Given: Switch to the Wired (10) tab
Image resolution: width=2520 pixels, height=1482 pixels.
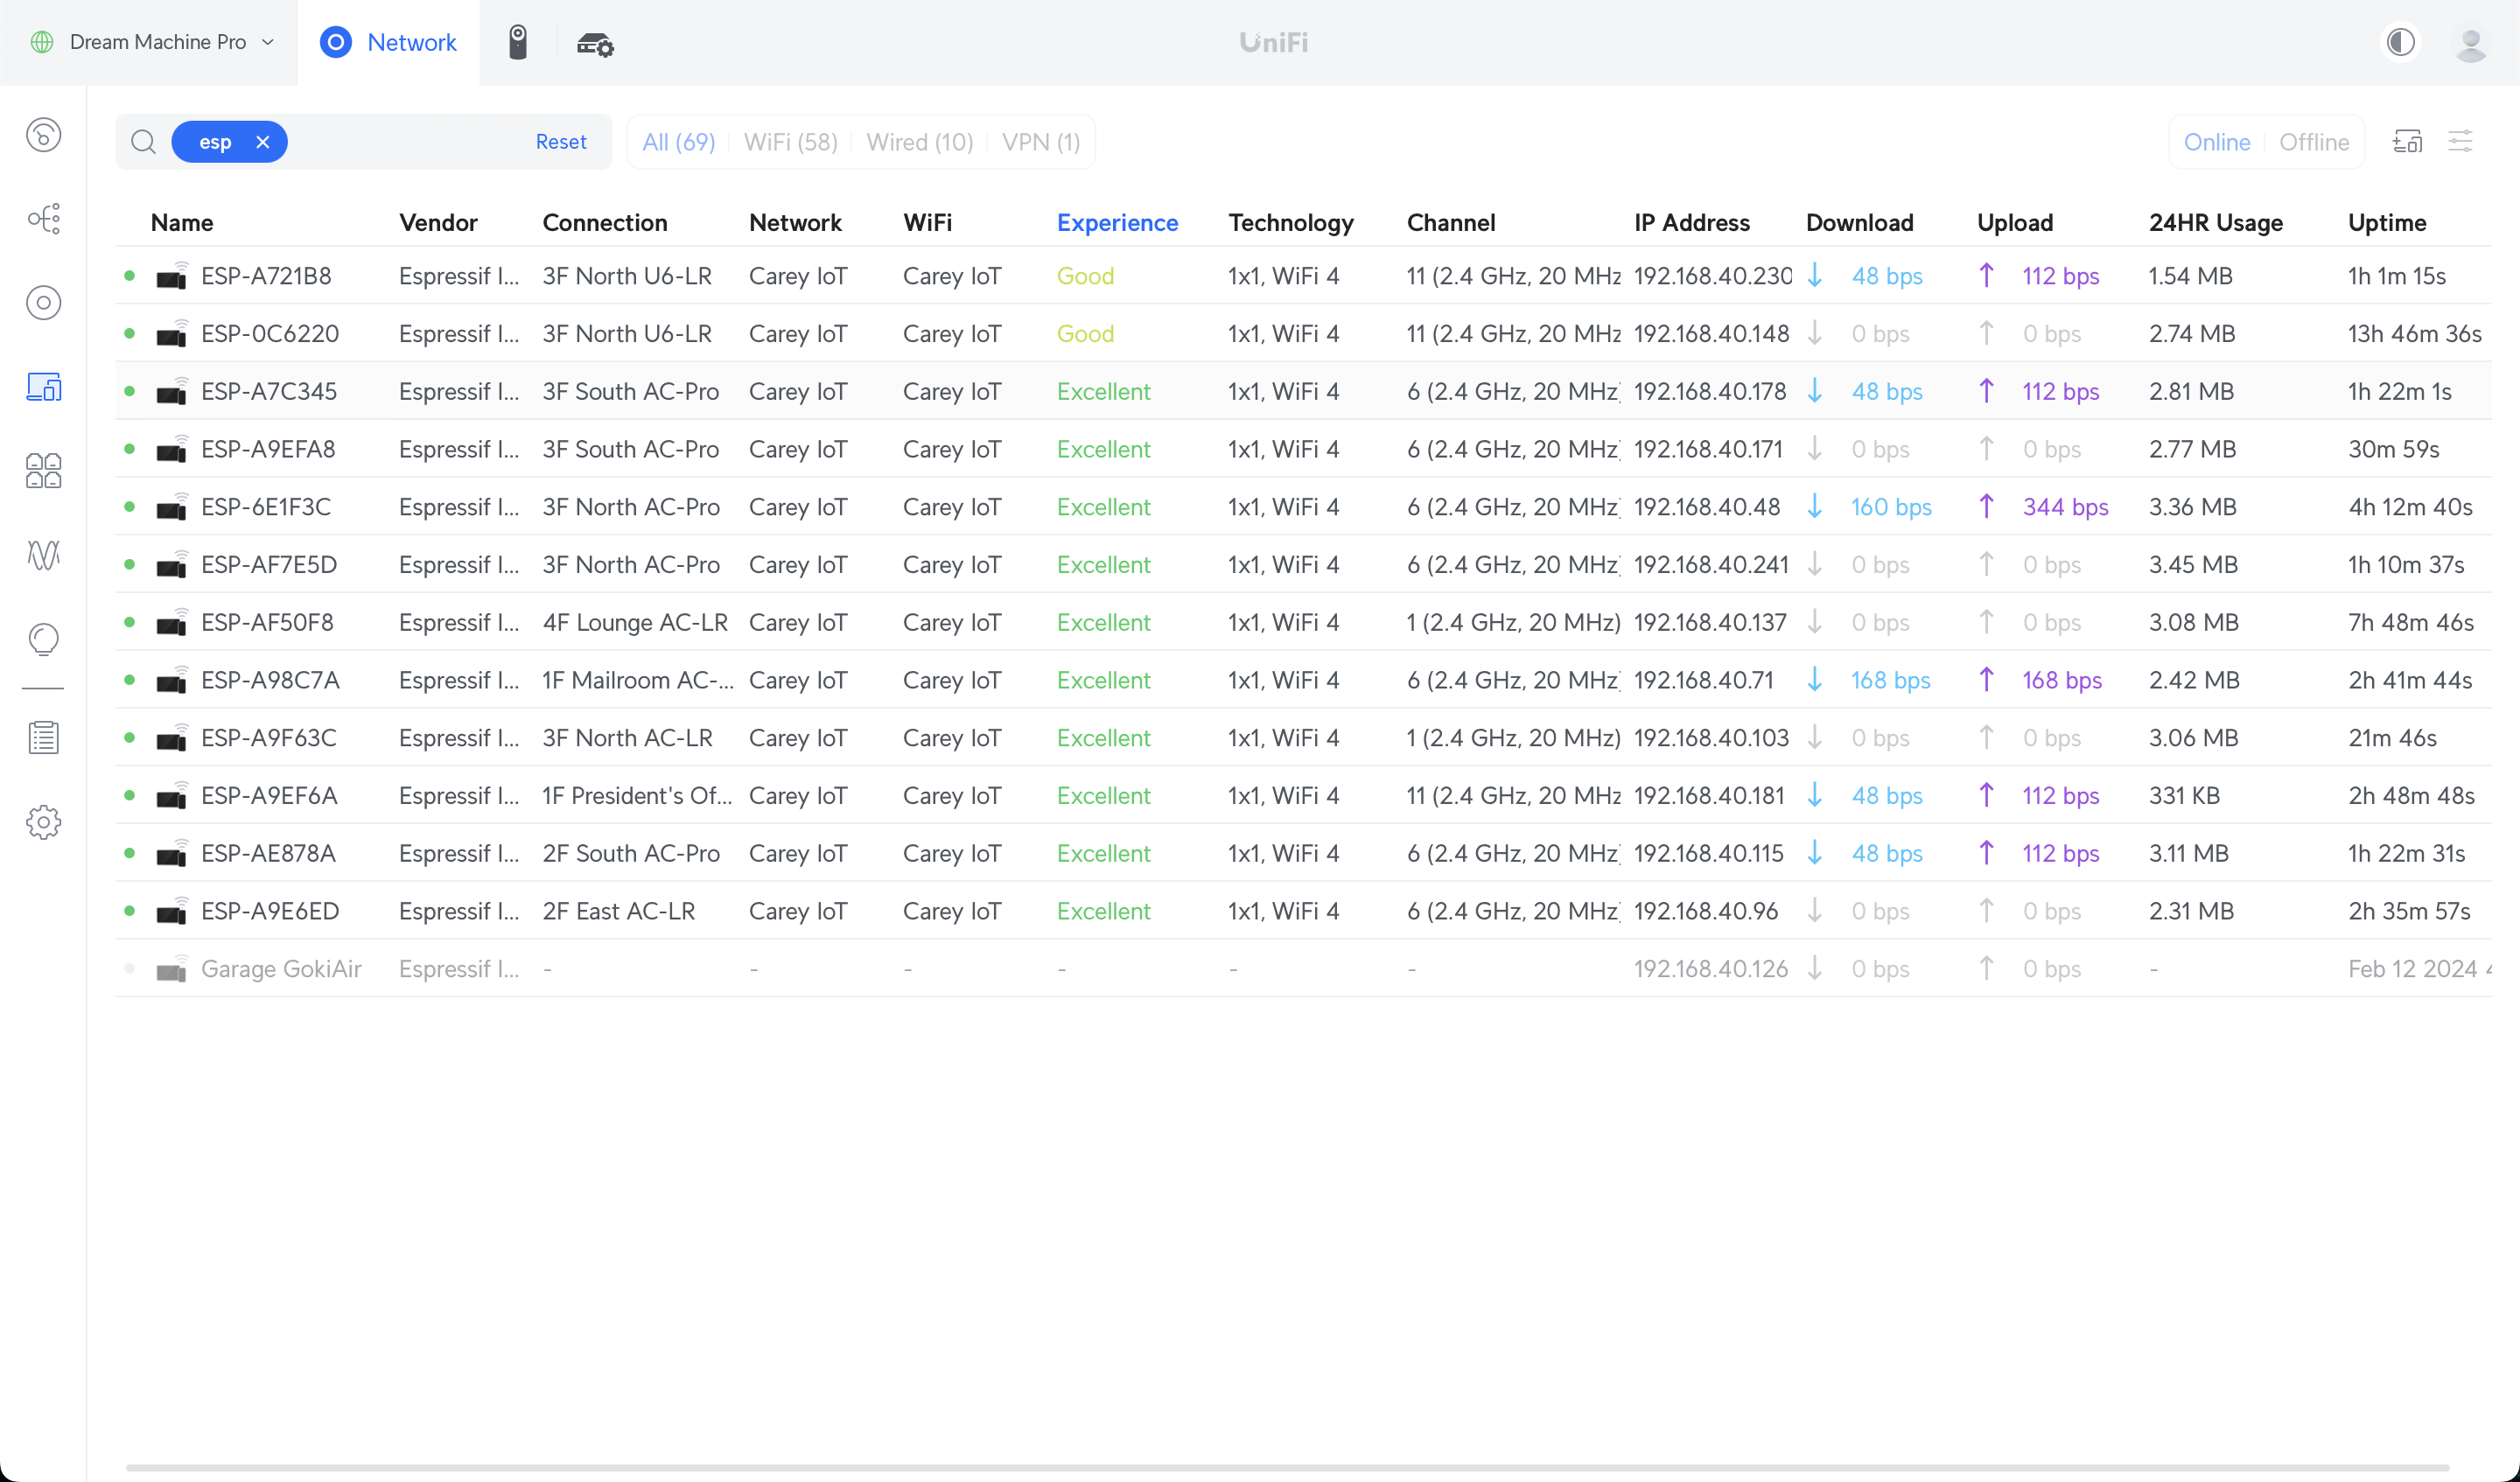Looking at the screenshot, I should pos(919,142).
